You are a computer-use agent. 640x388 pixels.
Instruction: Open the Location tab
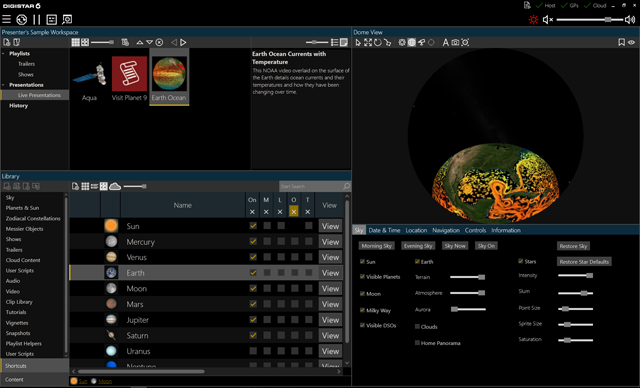coord(416,230)
